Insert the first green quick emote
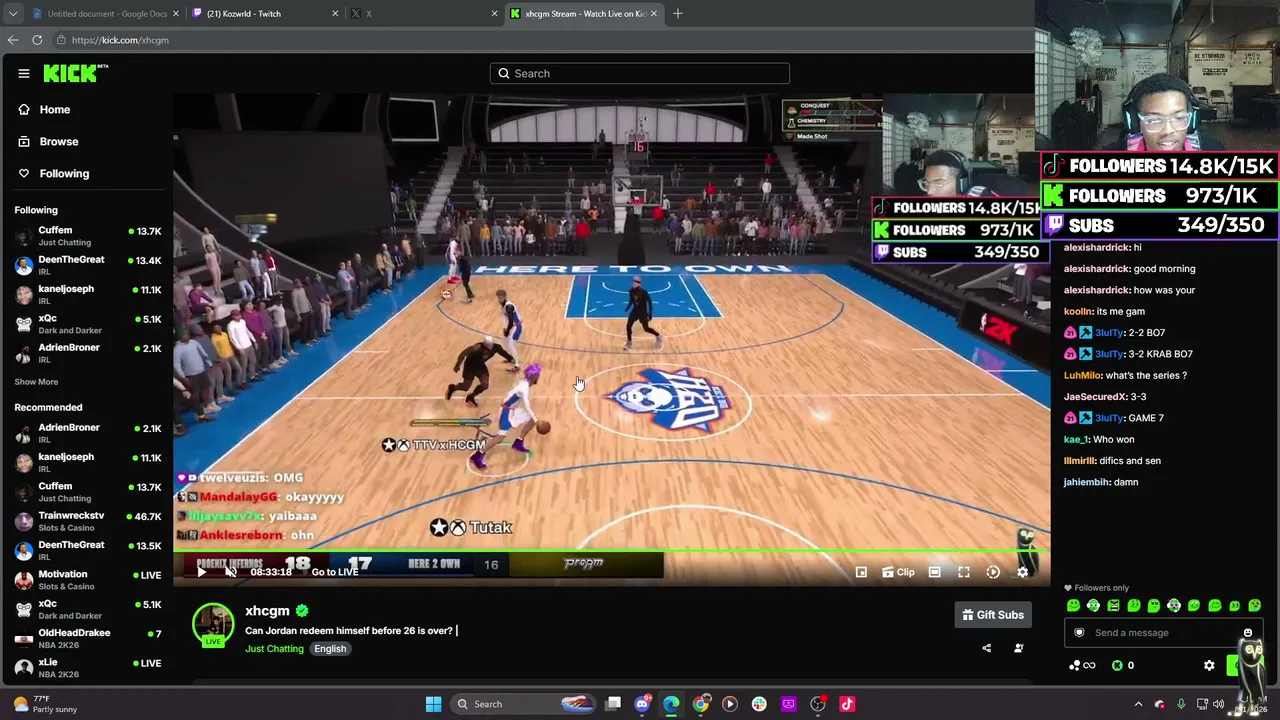Screen dimensions: 1280x720 (x=1073, y=605)
